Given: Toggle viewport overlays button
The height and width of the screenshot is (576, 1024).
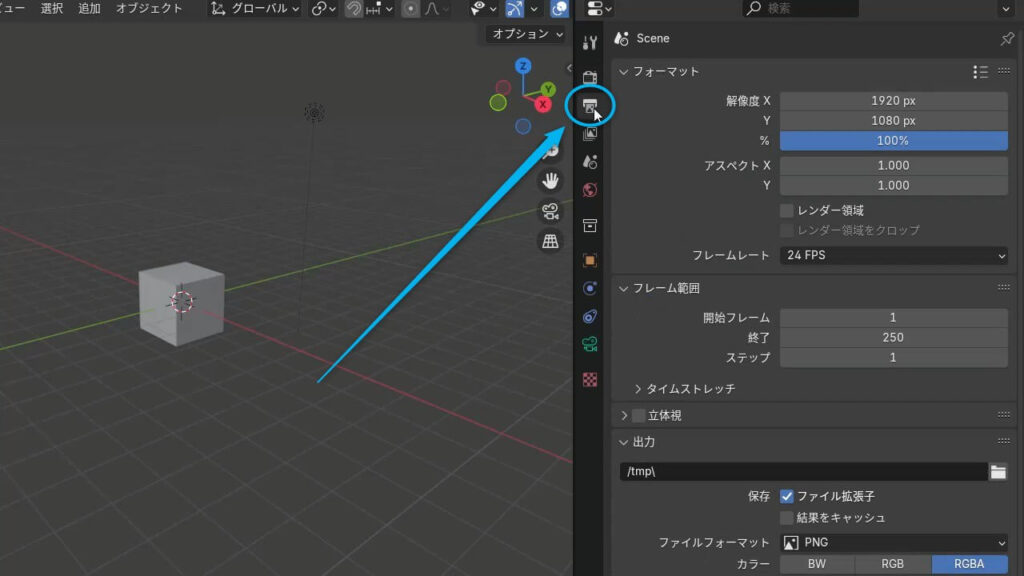Looking at the screenshot, I should click(560, 8).
